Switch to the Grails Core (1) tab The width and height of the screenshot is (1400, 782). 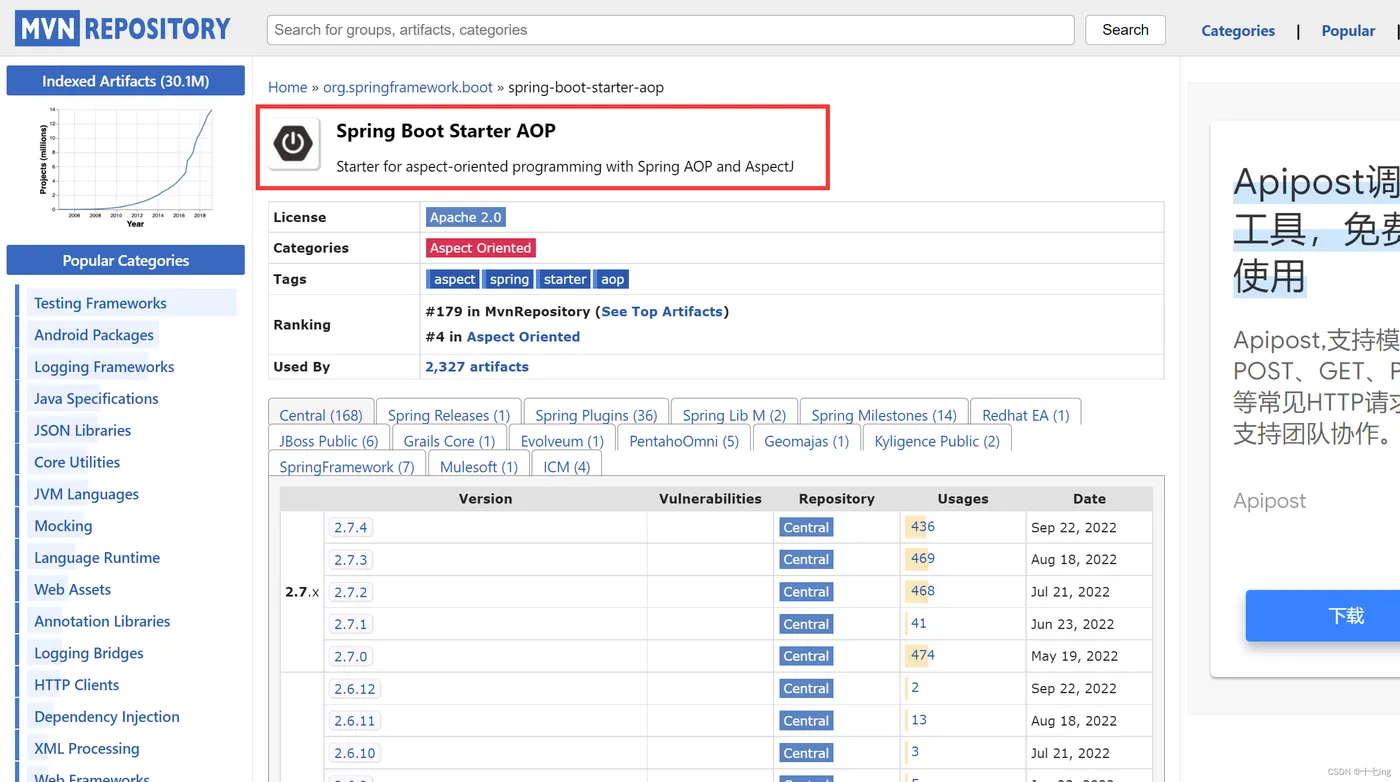(449, 440)
